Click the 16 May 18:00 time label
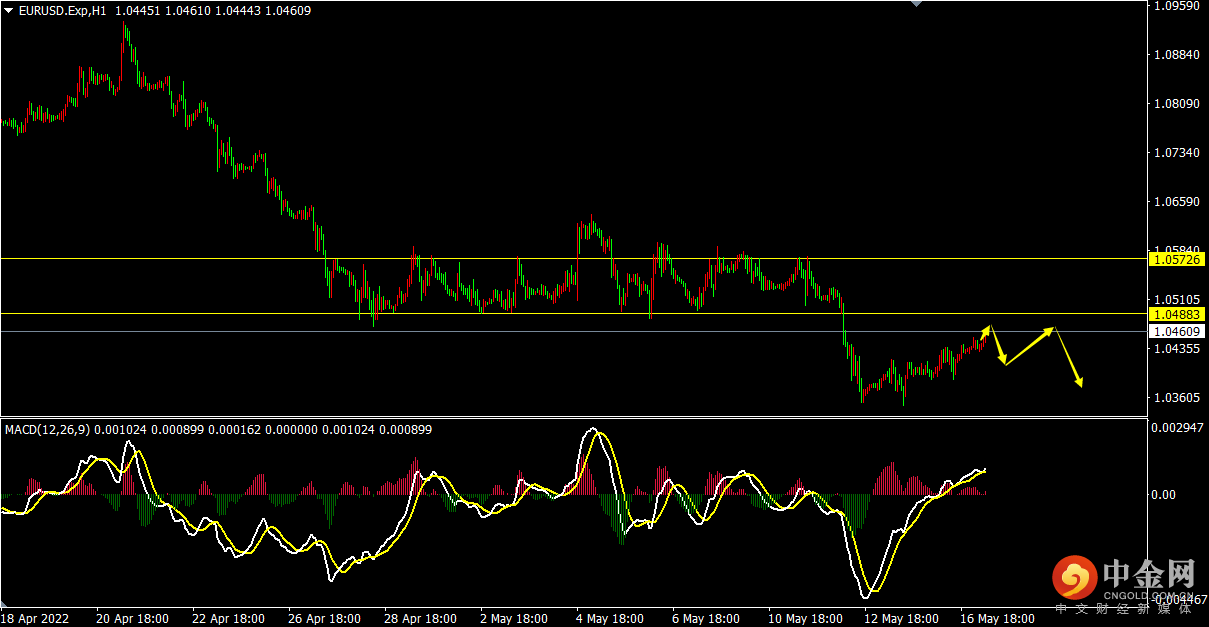Screen dimensions: 1209x627 998,619
